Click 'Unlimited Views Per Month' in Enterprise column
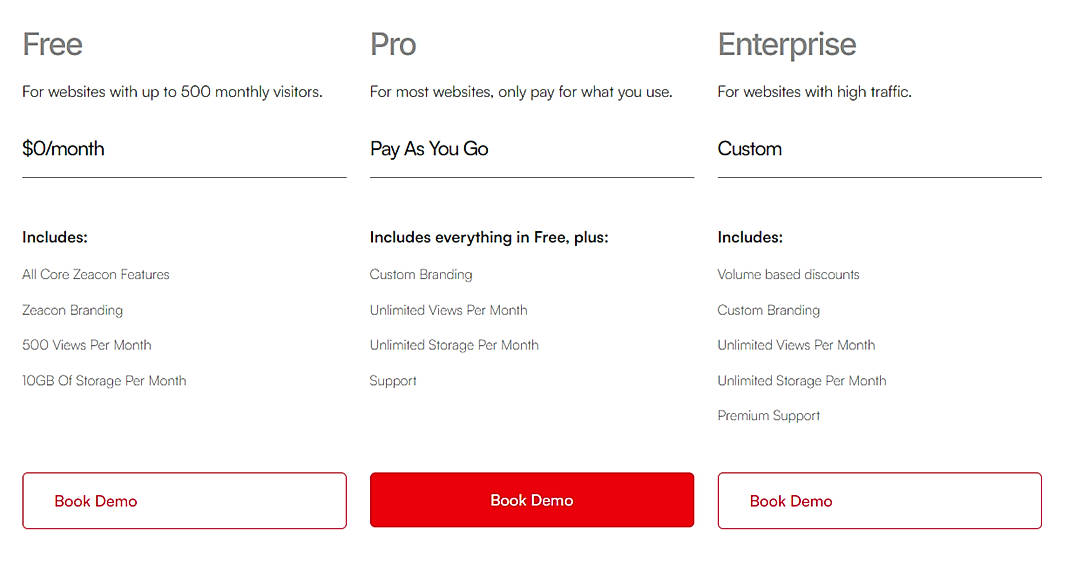 [796, 345]
